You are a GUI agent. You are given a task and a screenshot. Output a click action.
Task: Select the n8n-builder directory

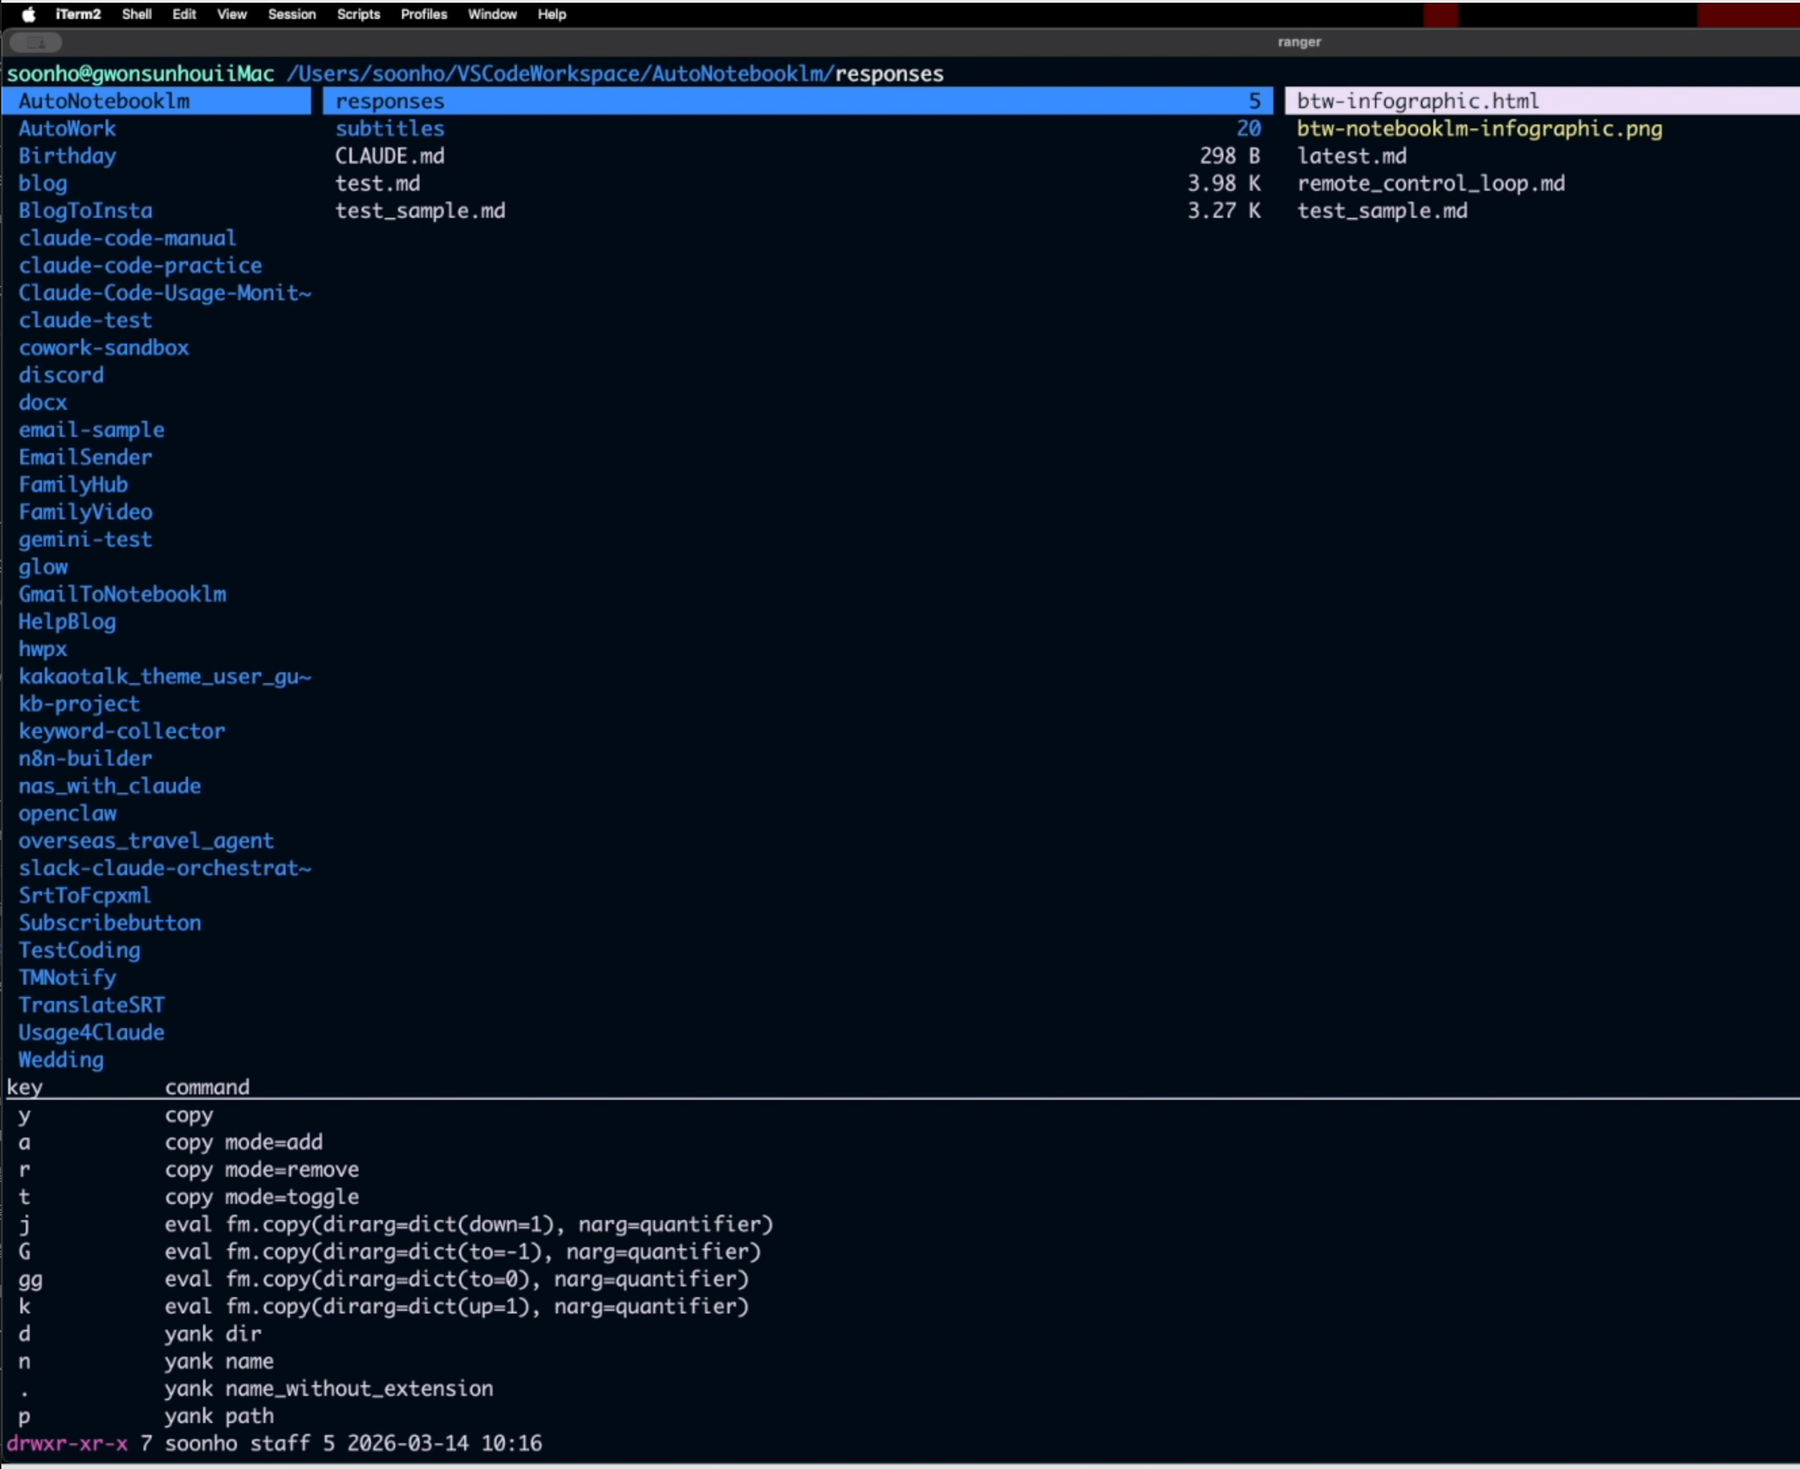click(85, 758)
